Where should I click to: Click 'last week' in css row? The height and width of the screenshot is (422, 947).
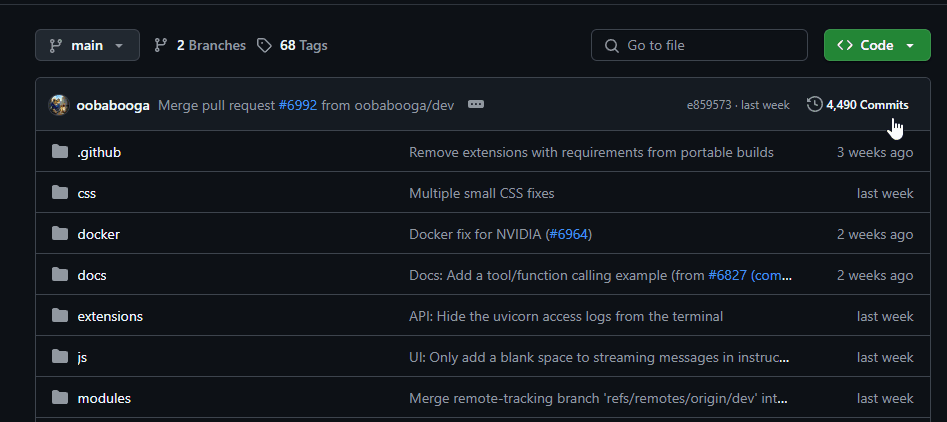click(x=885, y=193)
